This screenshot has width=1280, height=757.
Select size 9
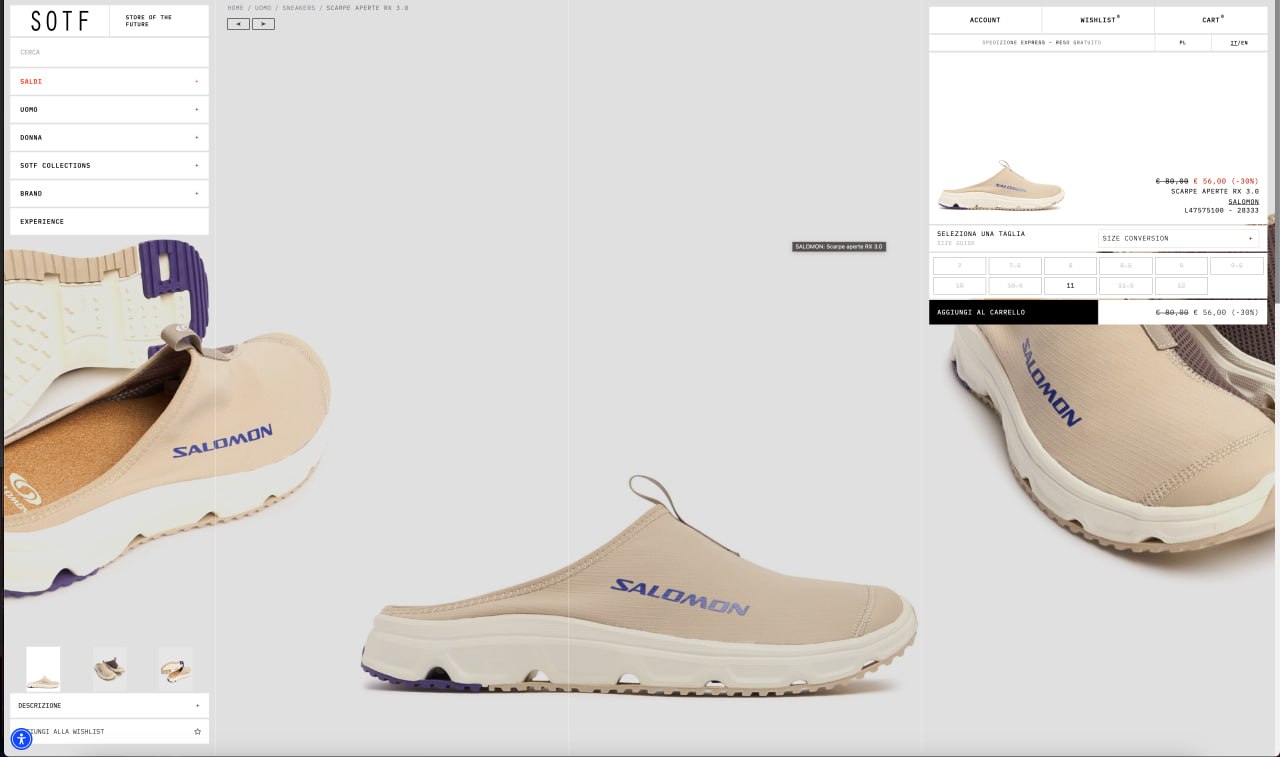1181,266
